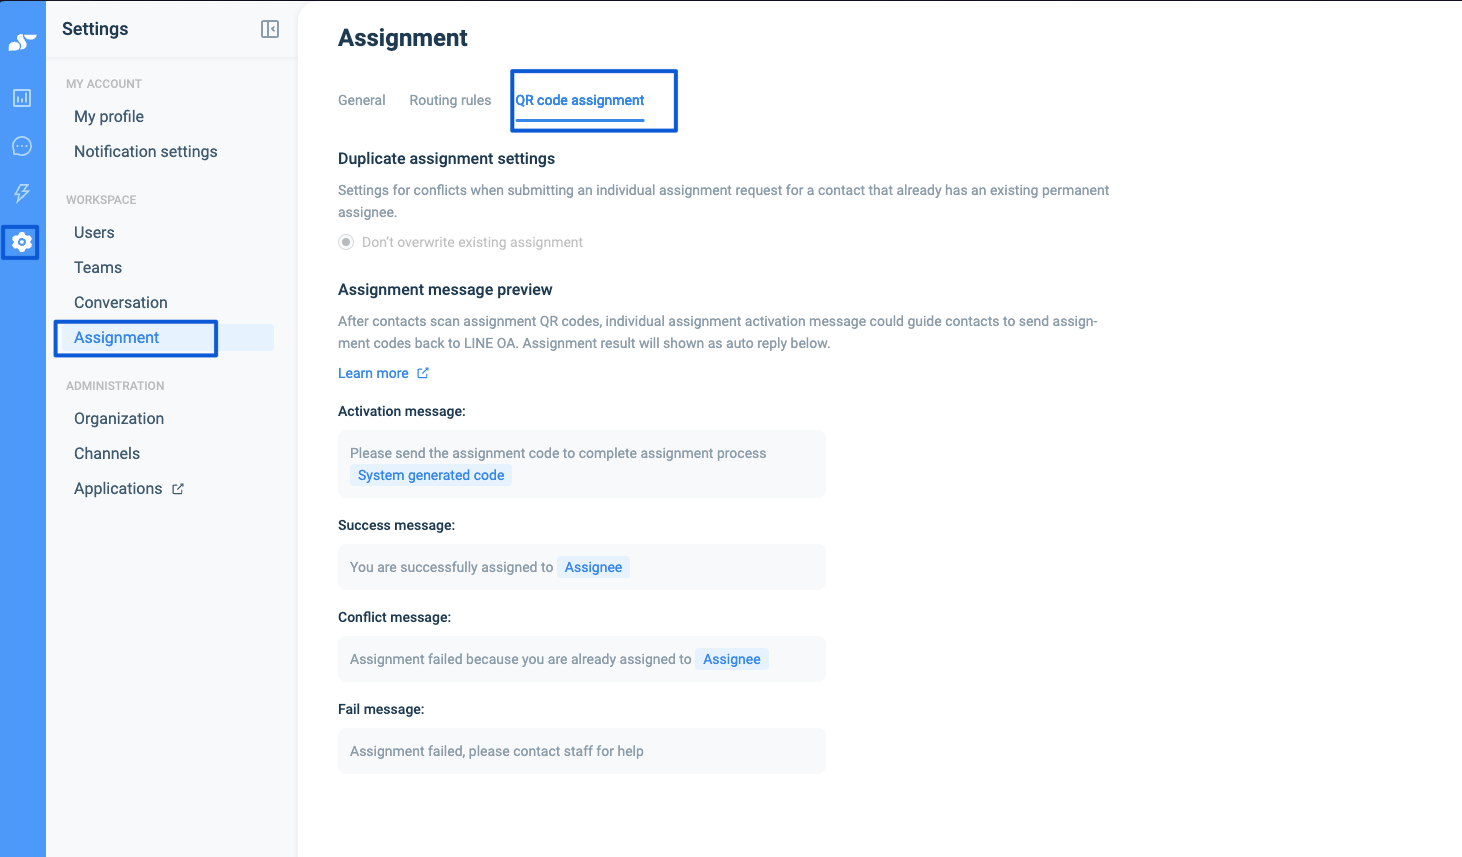The image size is (1462, 857).
Task: Collapse the Settings side panel
Action: pos(270,29)
